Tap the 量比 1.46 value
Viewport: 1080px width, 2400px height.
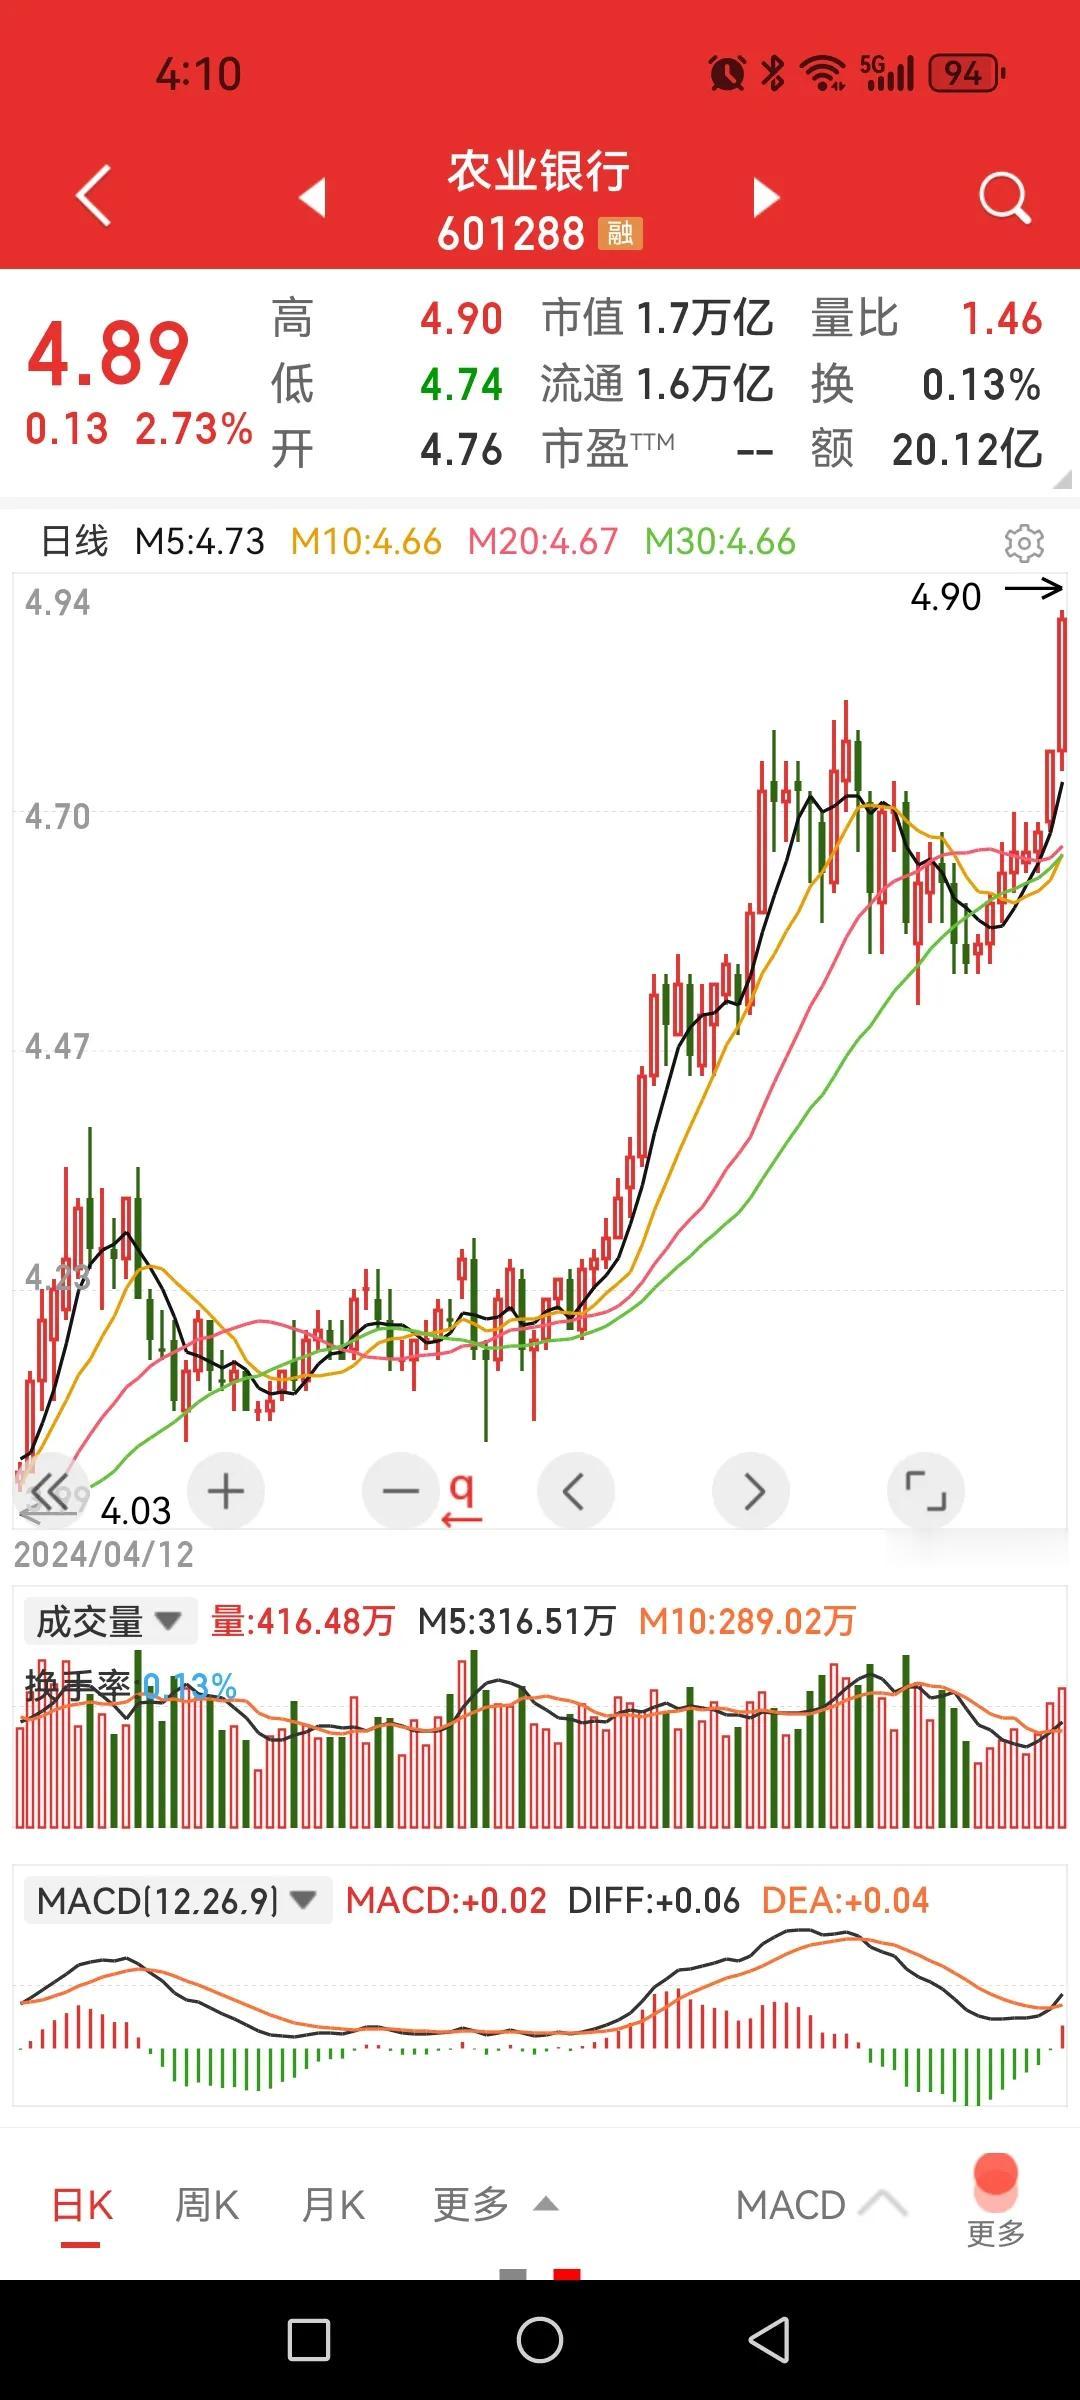(x=927, y=319)
